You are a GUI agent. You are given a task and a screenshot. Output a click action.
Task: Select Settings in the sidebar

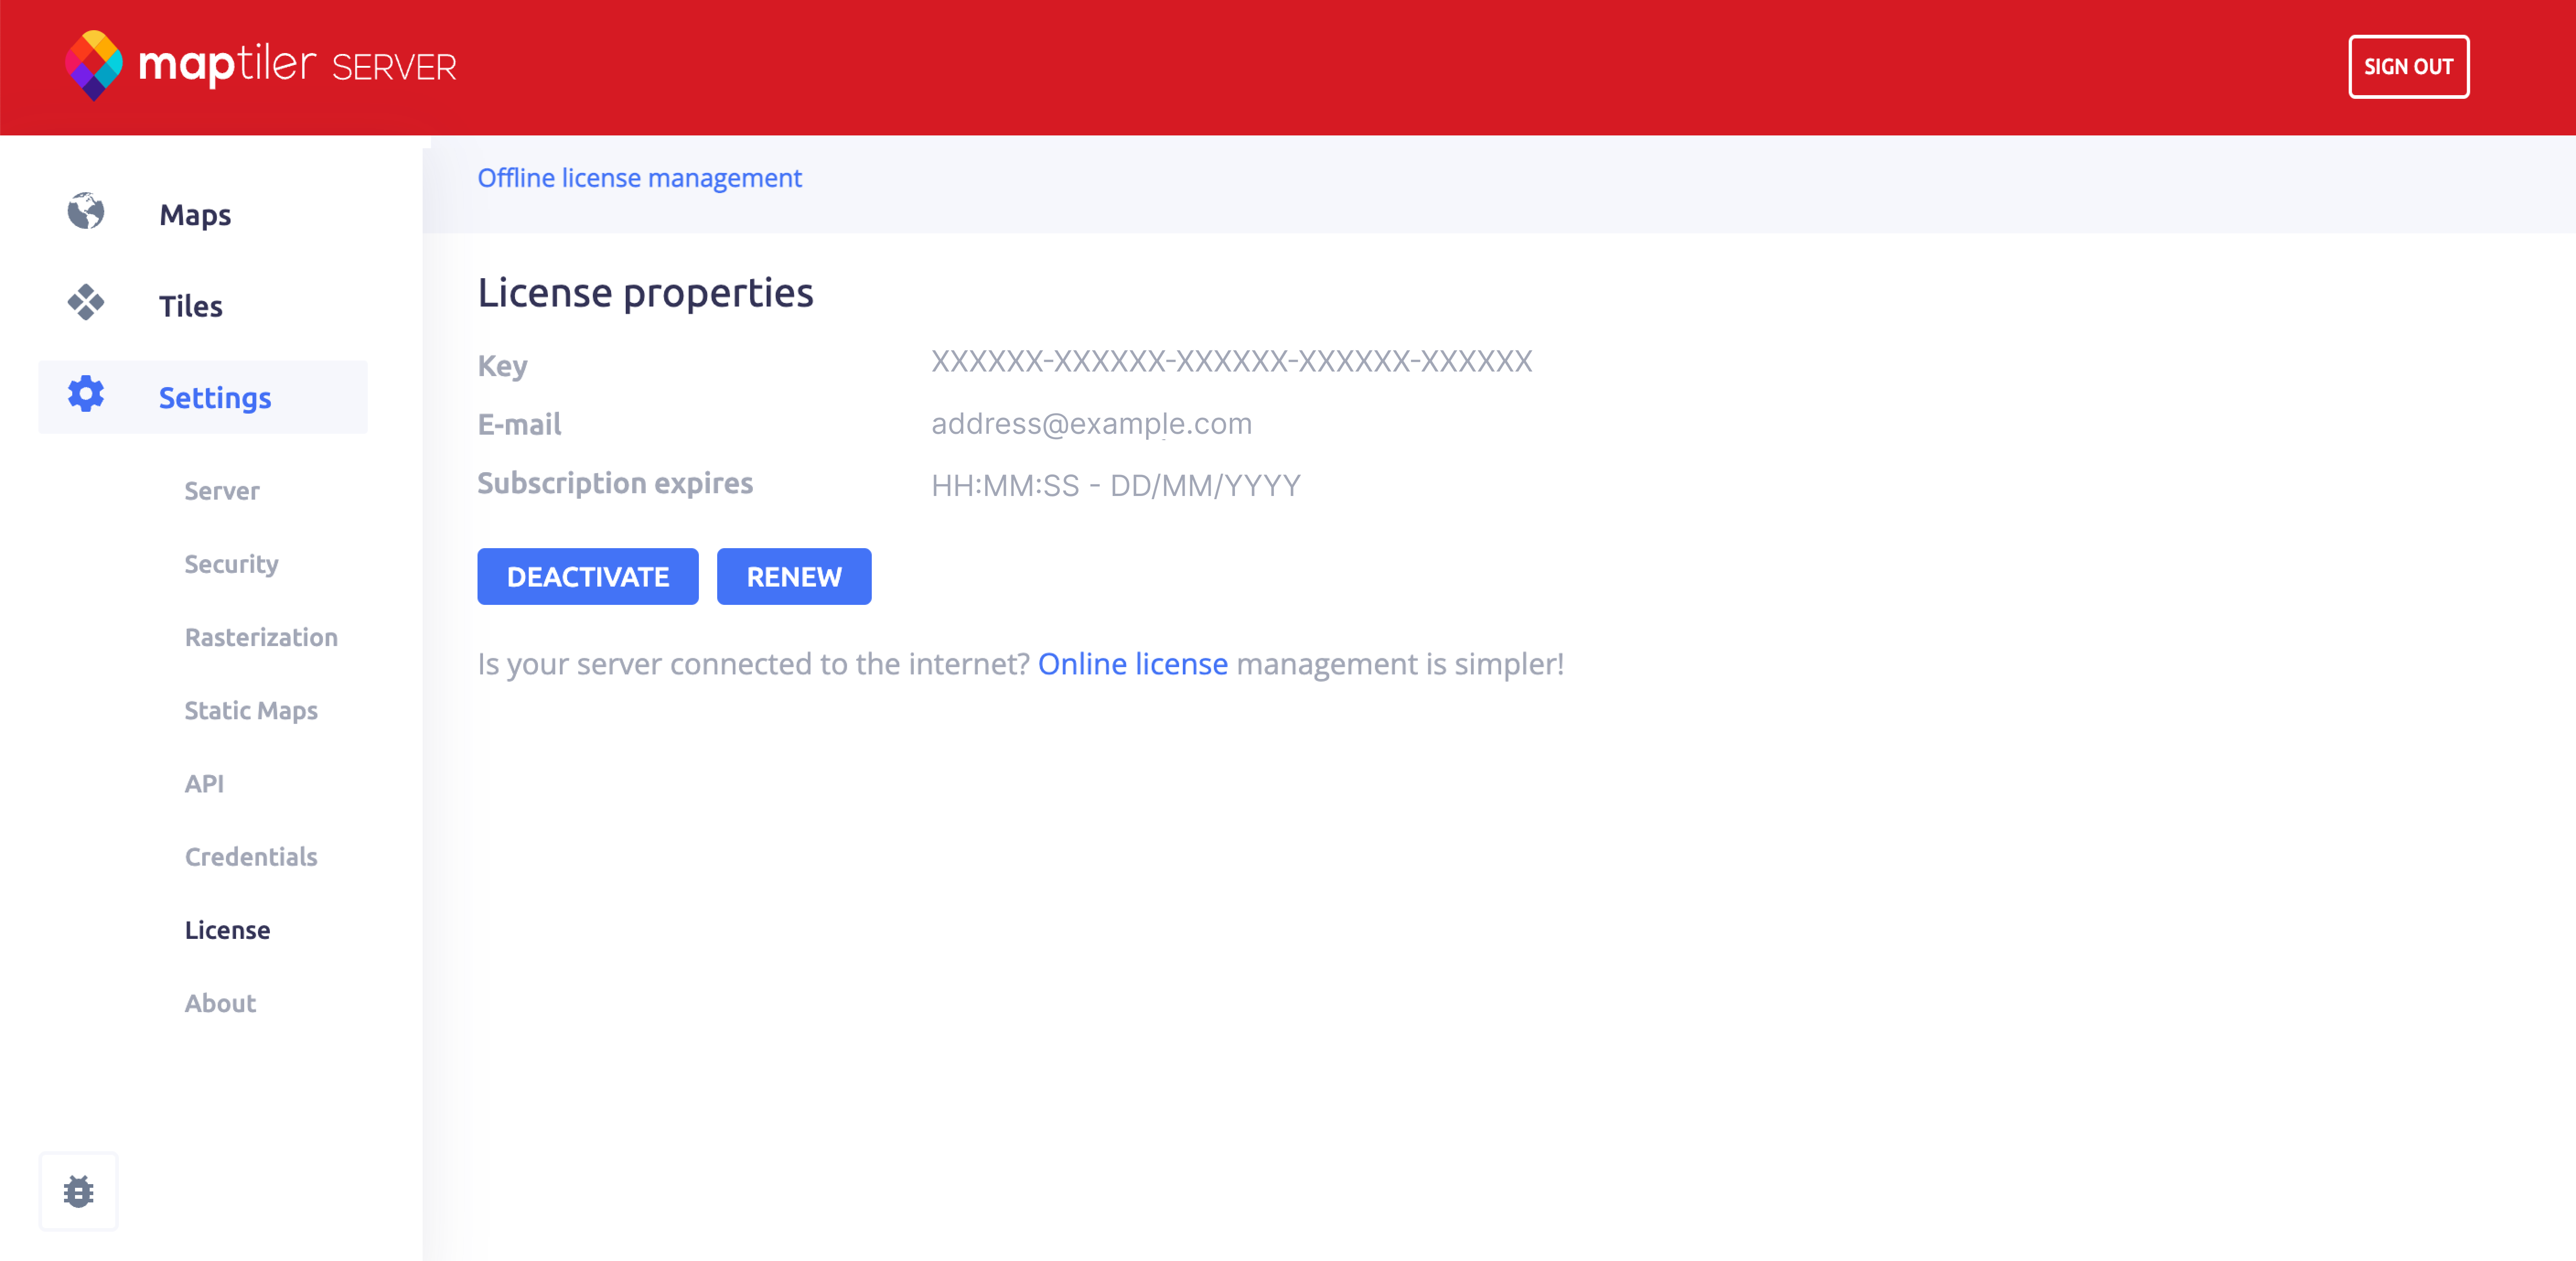coord(215,398)
